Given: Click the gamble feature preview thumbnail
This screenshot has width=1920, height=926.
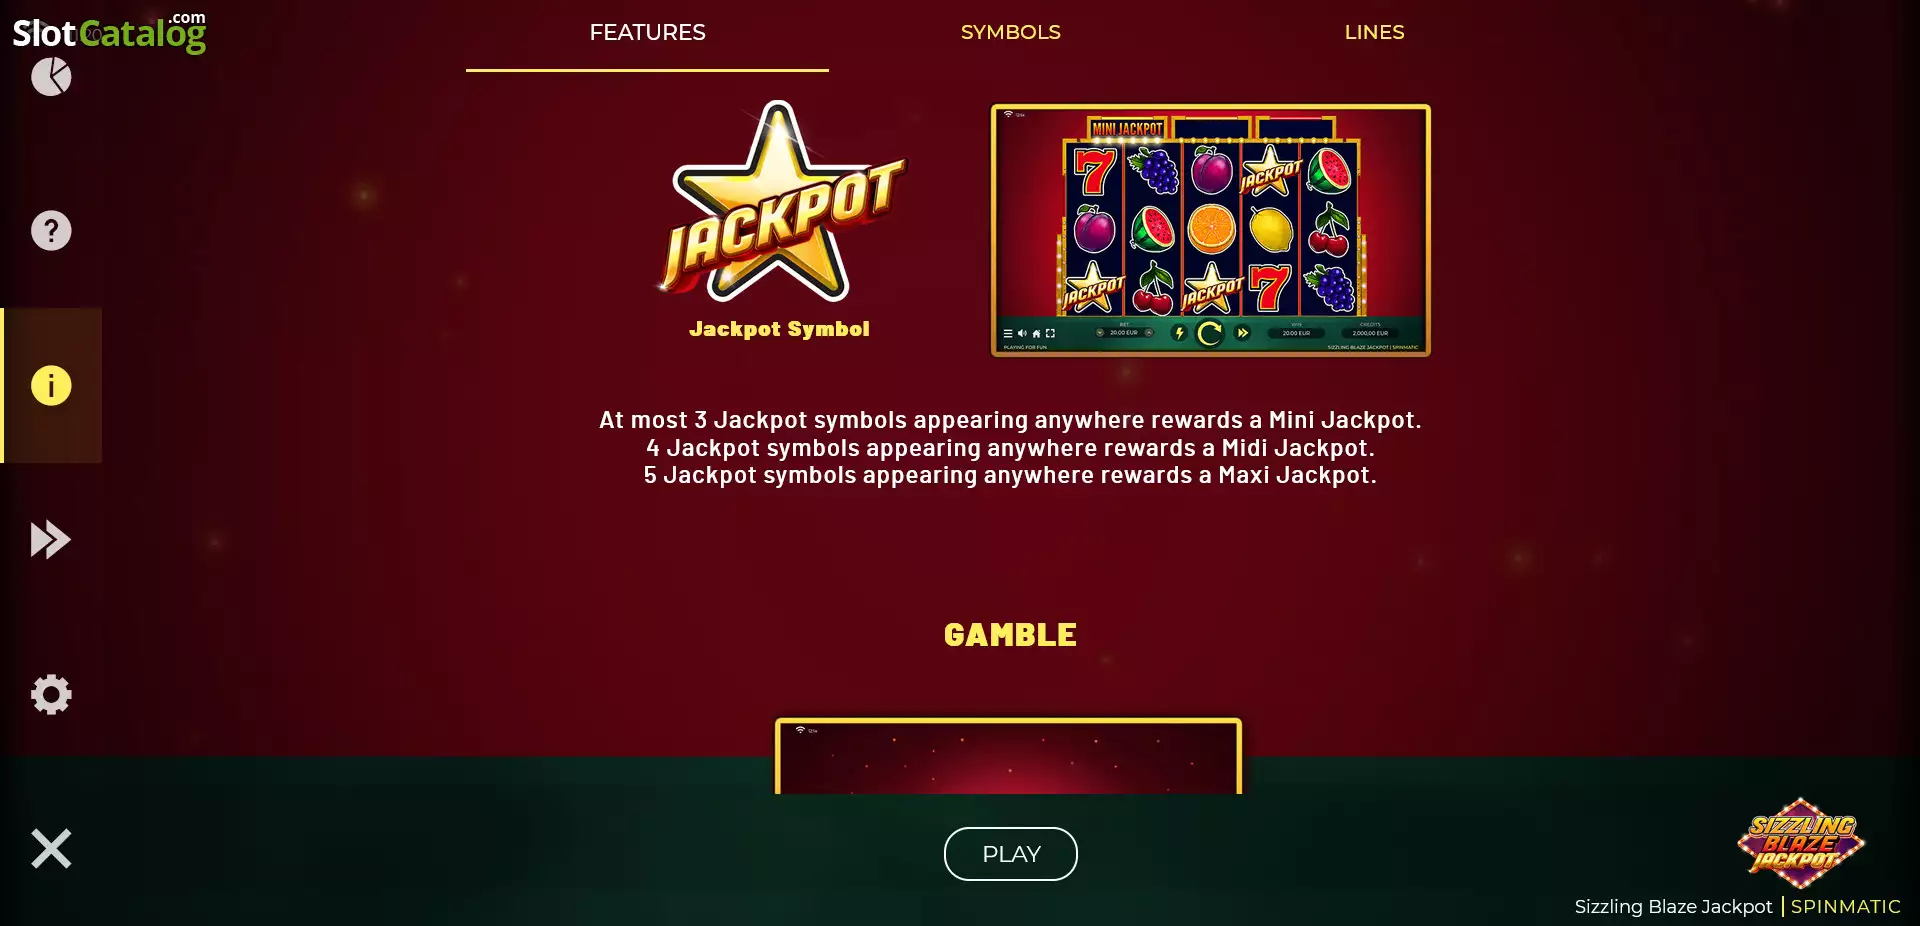Looking at the screenshot, I should click(1008, 756).
